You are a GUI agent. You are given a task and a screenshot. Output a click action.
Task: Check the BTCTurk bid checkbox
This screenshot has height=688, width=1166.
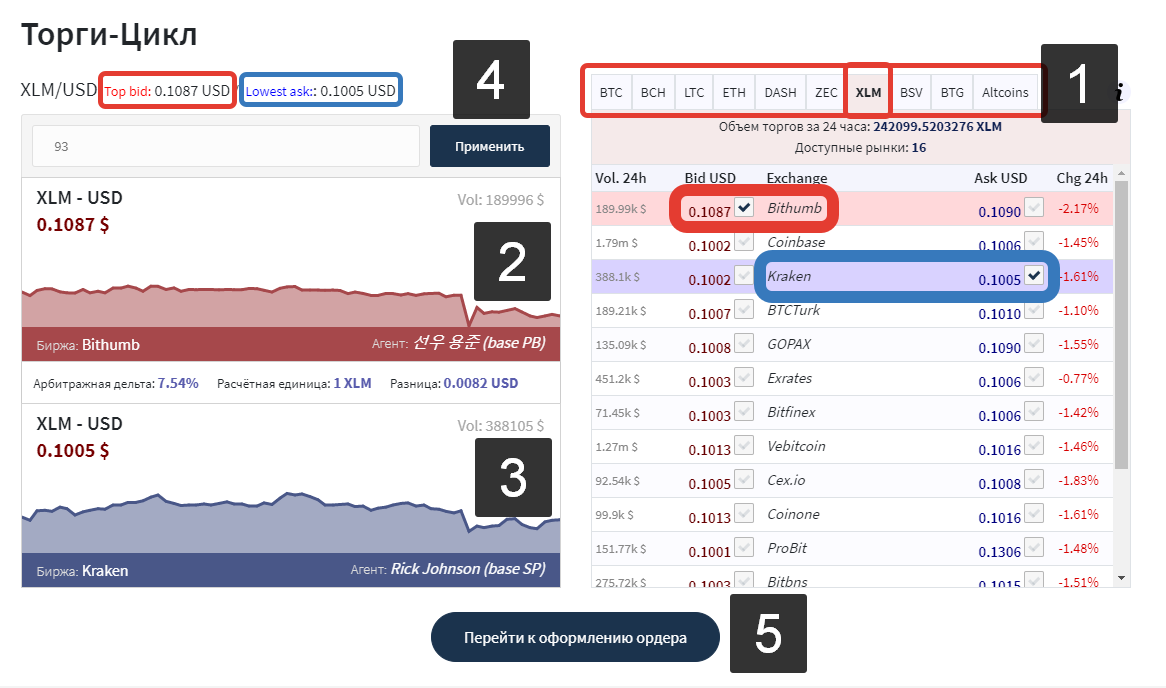point(744,309)
